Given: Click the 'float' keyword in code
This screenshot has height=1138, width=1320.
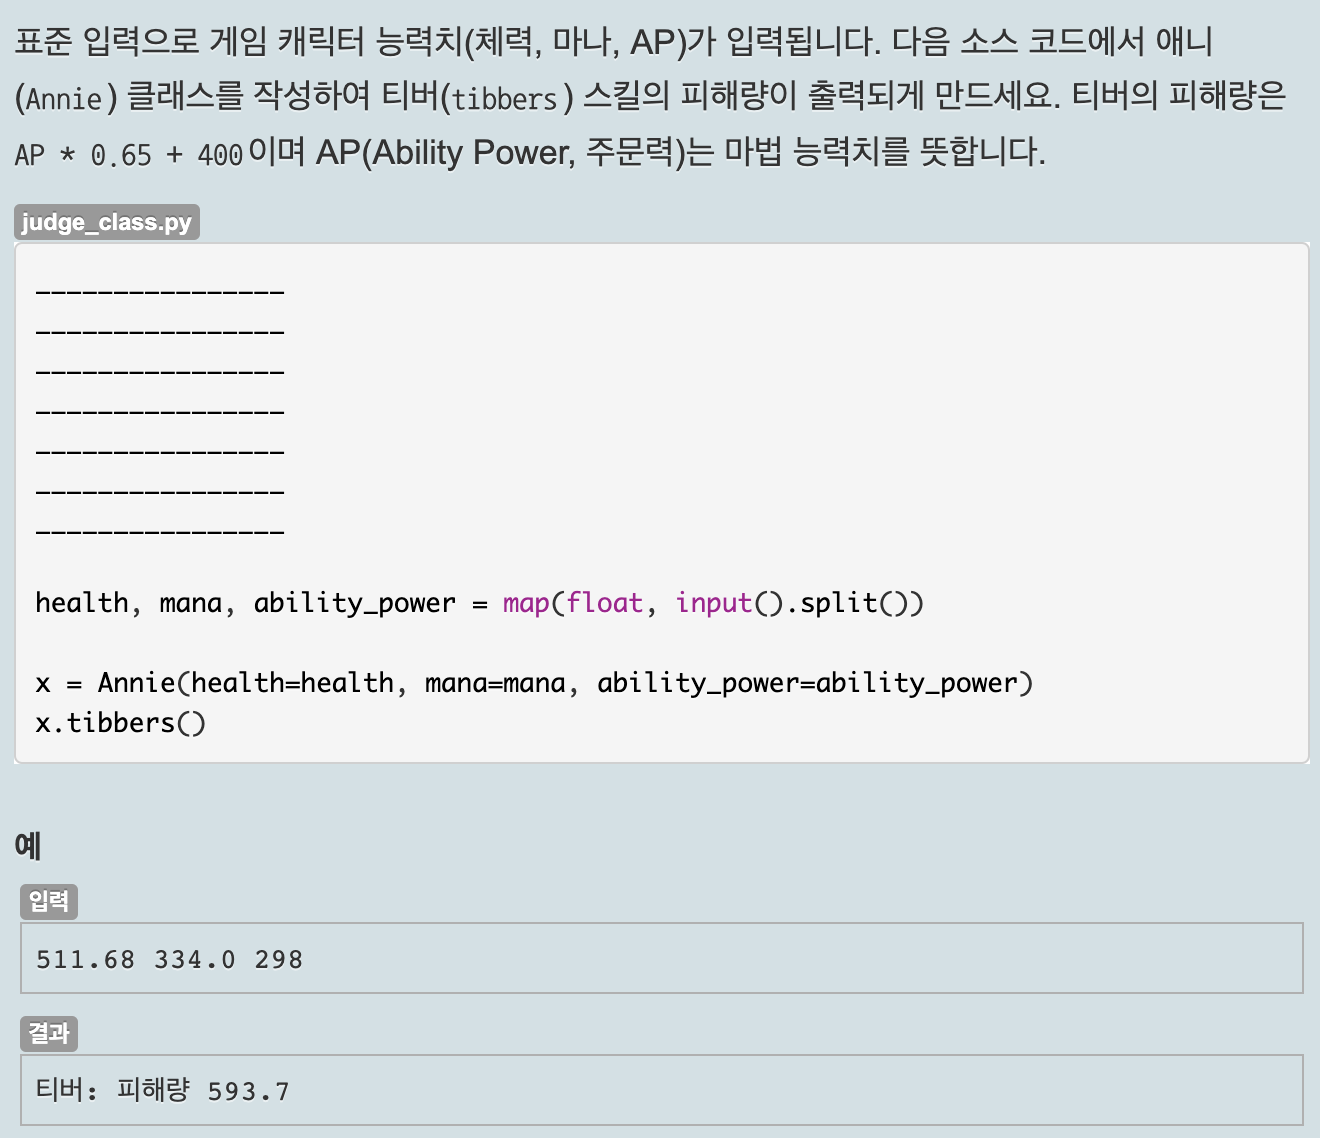Looking at the screenshot, I should click(605, 603).
